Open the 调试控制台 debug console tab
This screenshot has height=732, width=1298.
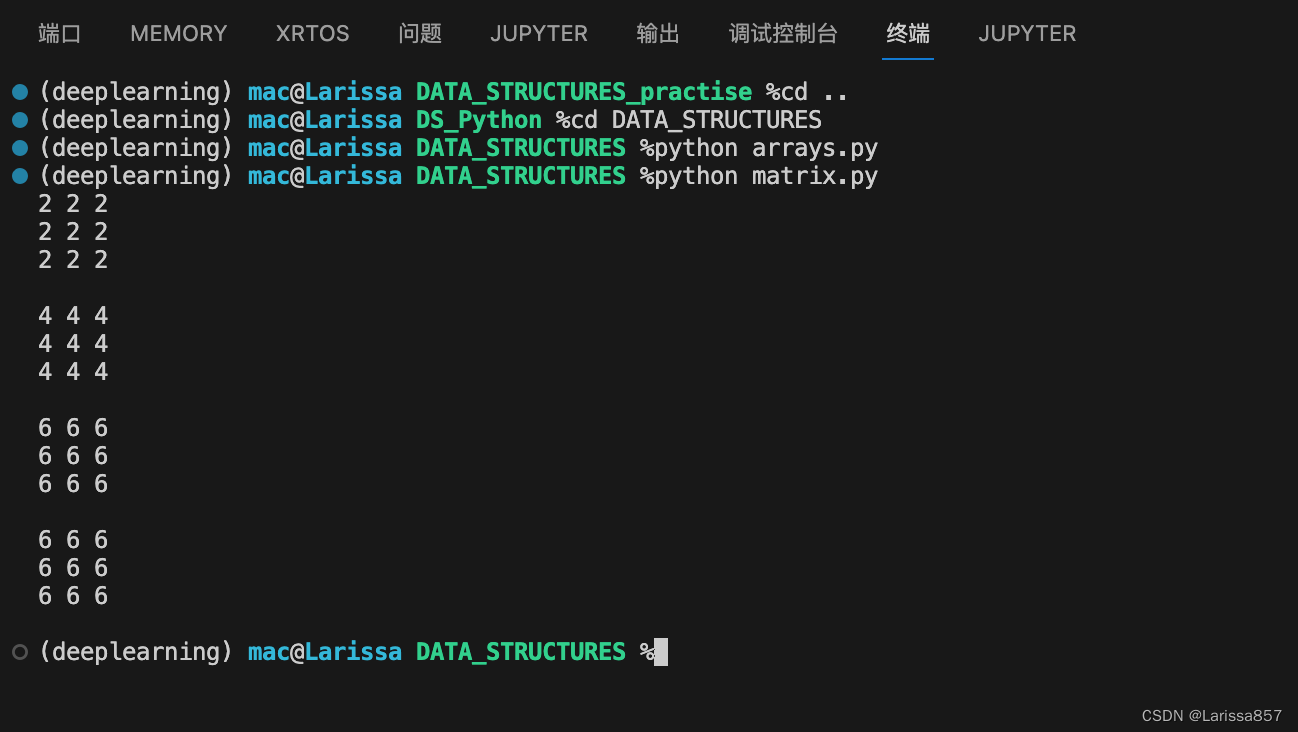[783, 33]
